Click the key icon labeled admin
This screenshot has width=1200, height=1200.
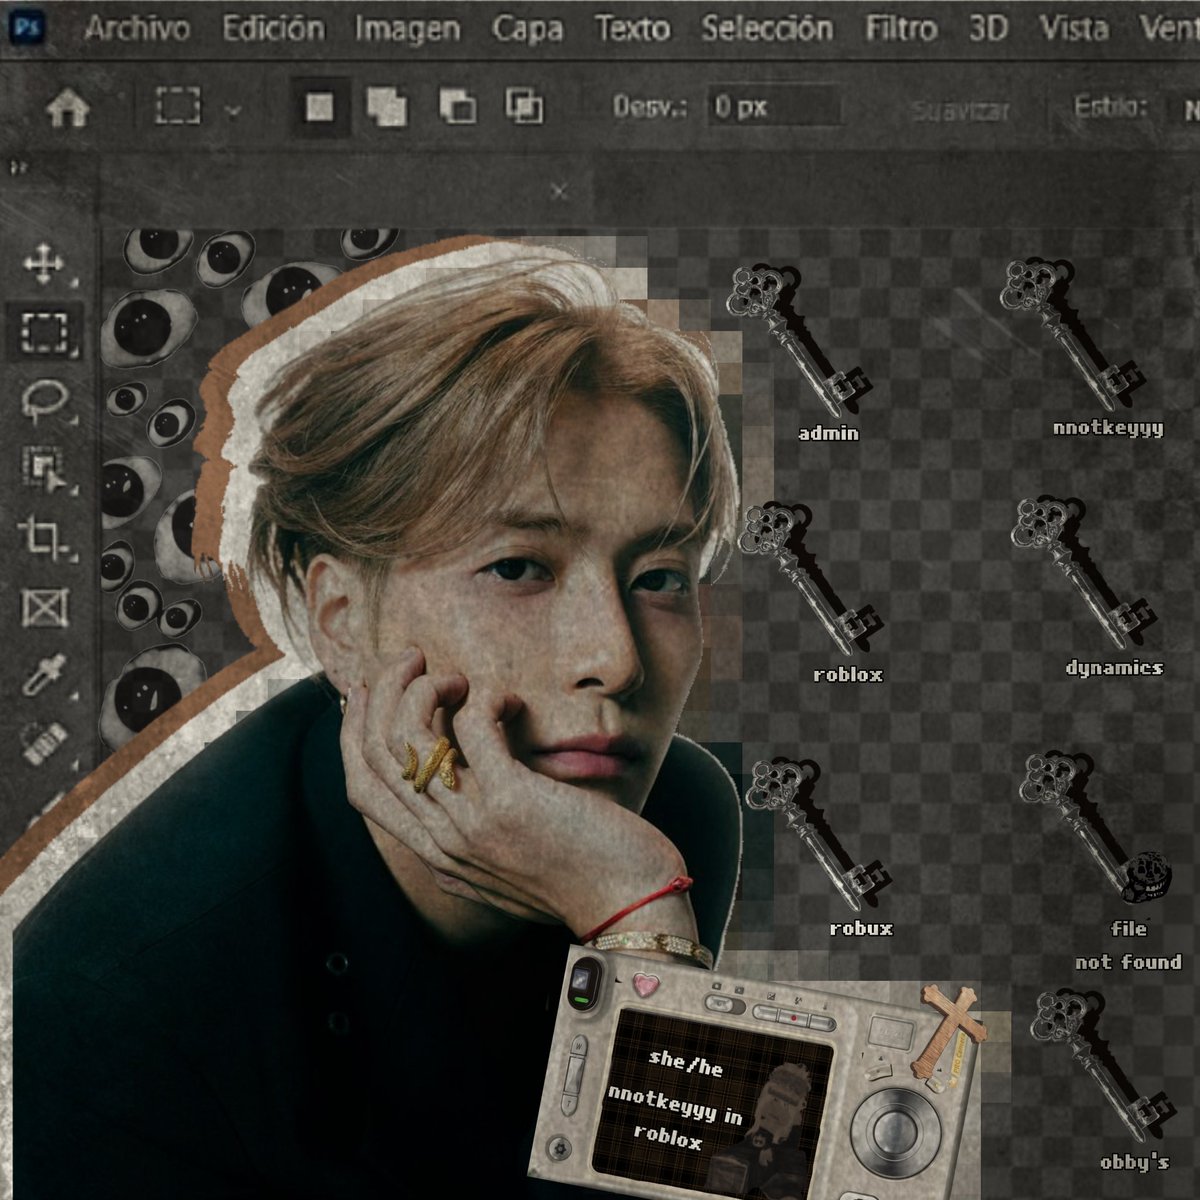(x=797, y=340)
